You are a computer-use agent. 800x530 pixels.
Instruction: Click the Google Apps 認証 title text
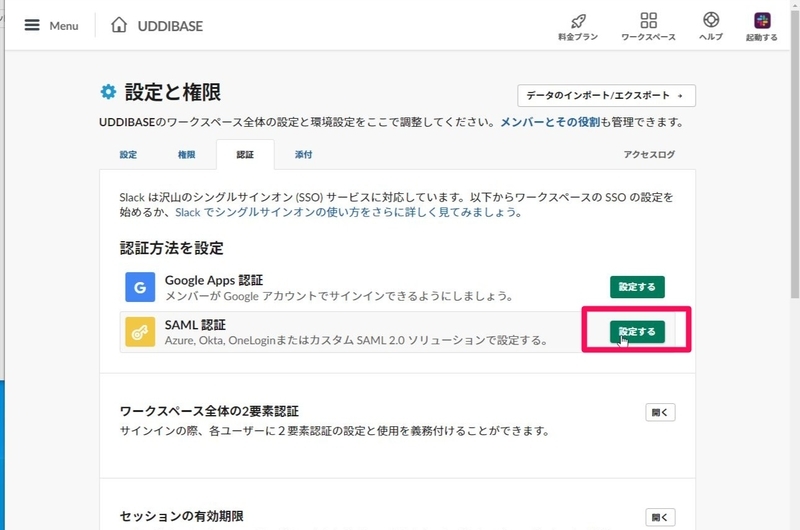[x=214, y=280]
